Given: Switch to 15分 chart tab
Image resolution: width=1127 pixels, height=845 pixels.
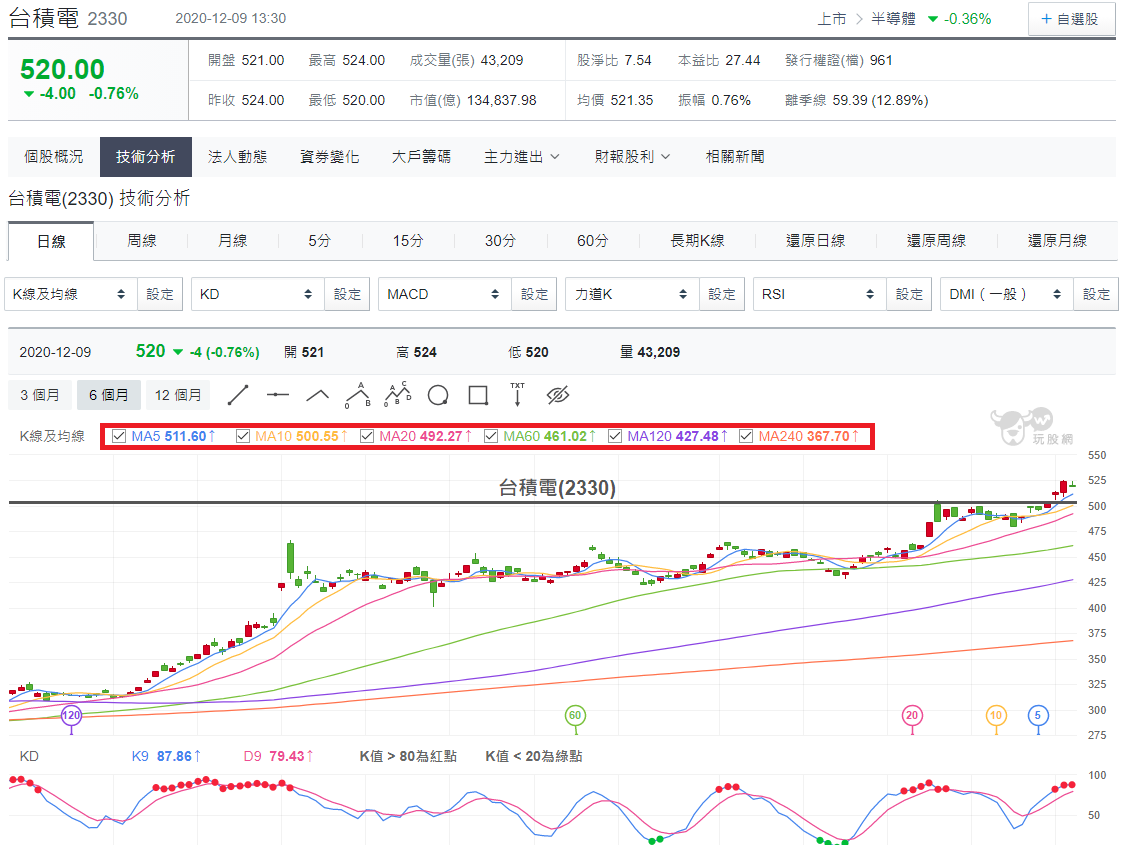Looking at the screenshot, I should tap(408, 241).
